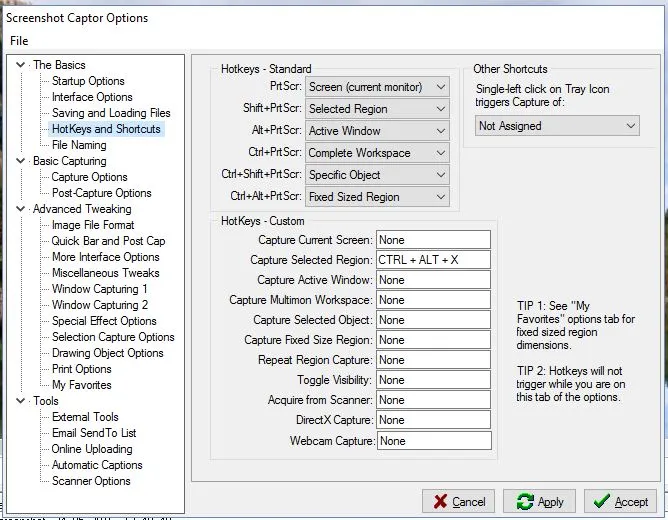Screen dimensions: 668x520
Task: Collapse The Basics tree section
Action: pyautogui.click(x=20, y=65)
